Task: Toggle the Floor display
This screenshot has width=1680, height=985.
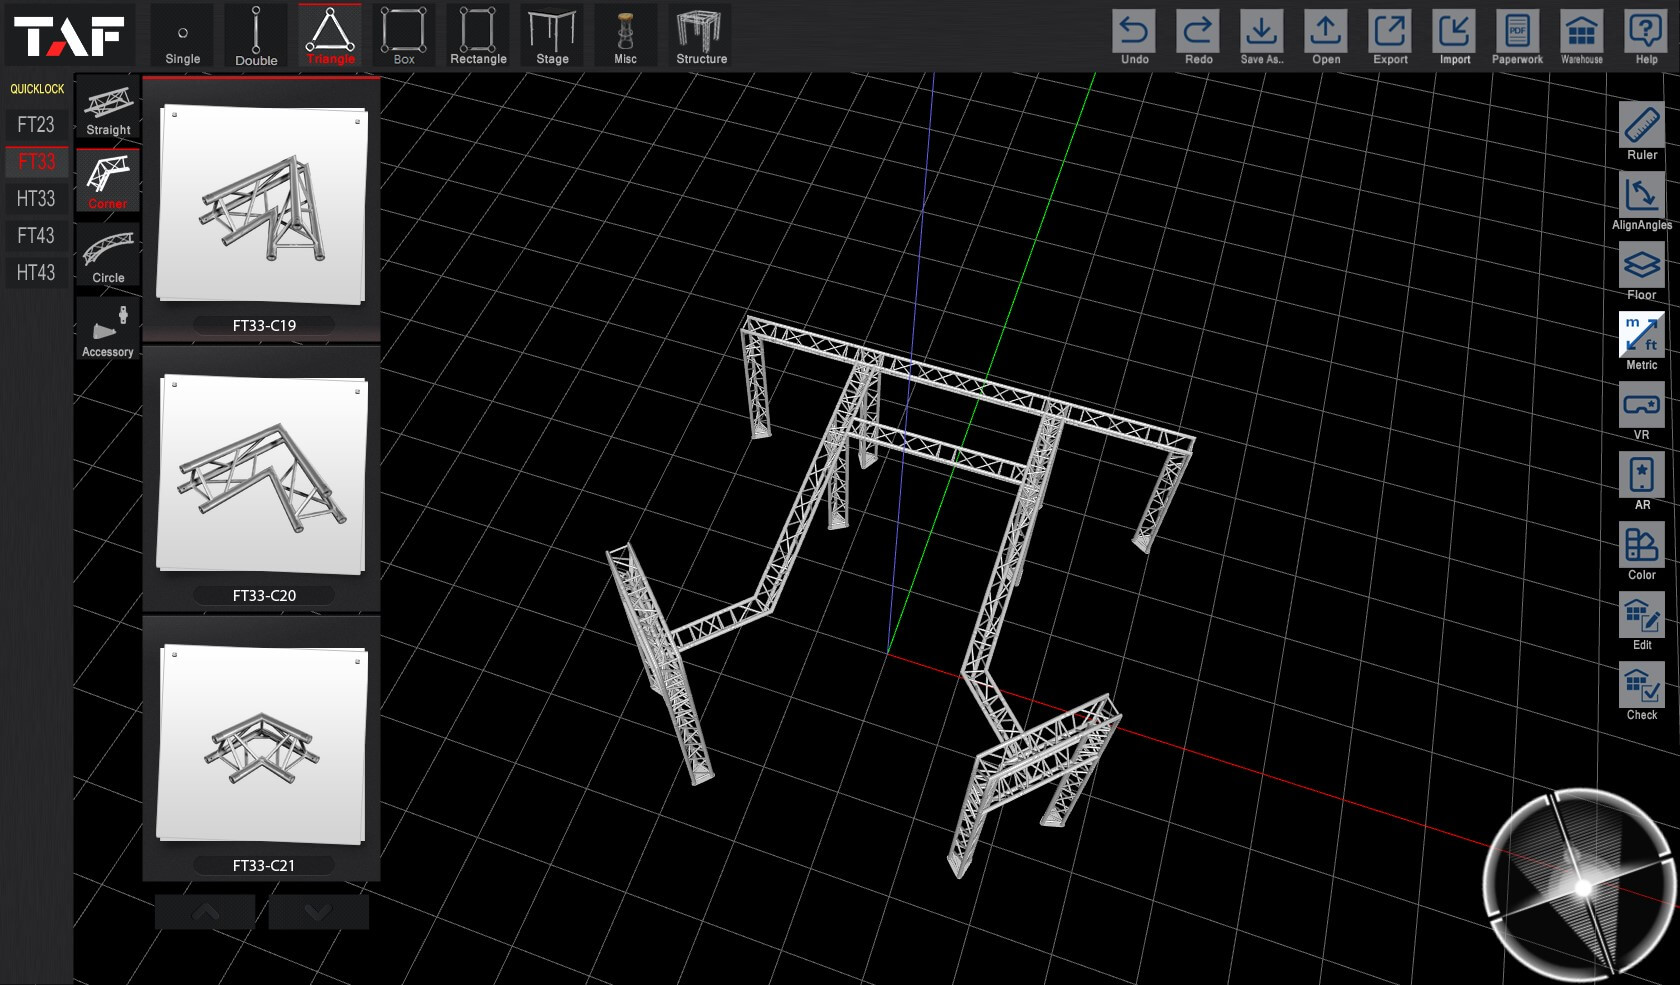Action: click(x=1642, y=271)
